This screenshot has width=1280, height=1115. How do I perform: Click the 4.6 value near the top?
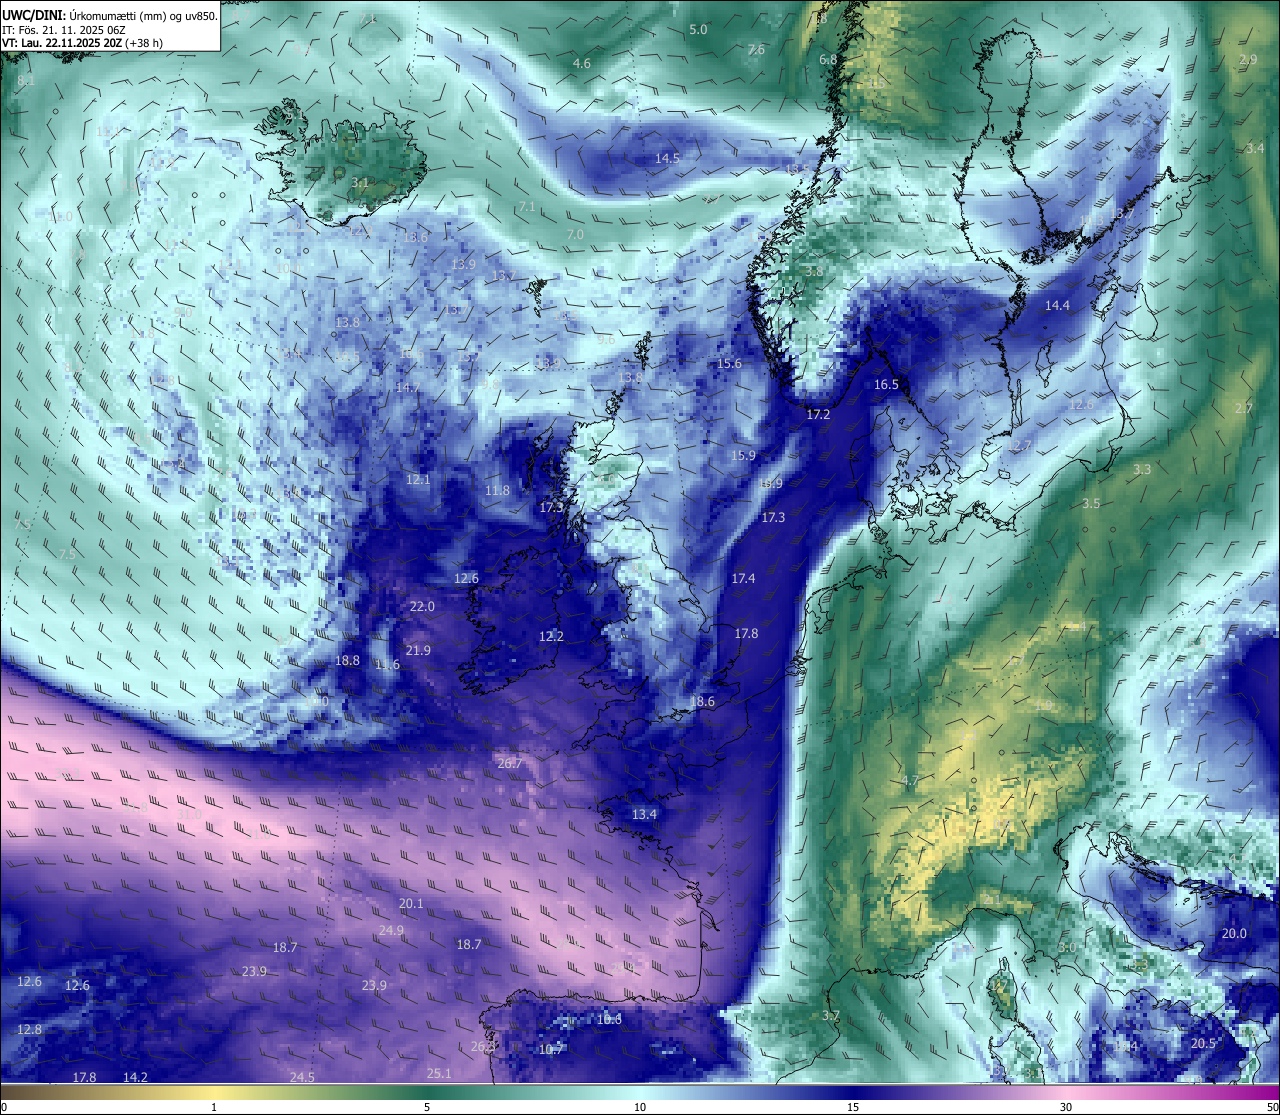pos(581,64)
